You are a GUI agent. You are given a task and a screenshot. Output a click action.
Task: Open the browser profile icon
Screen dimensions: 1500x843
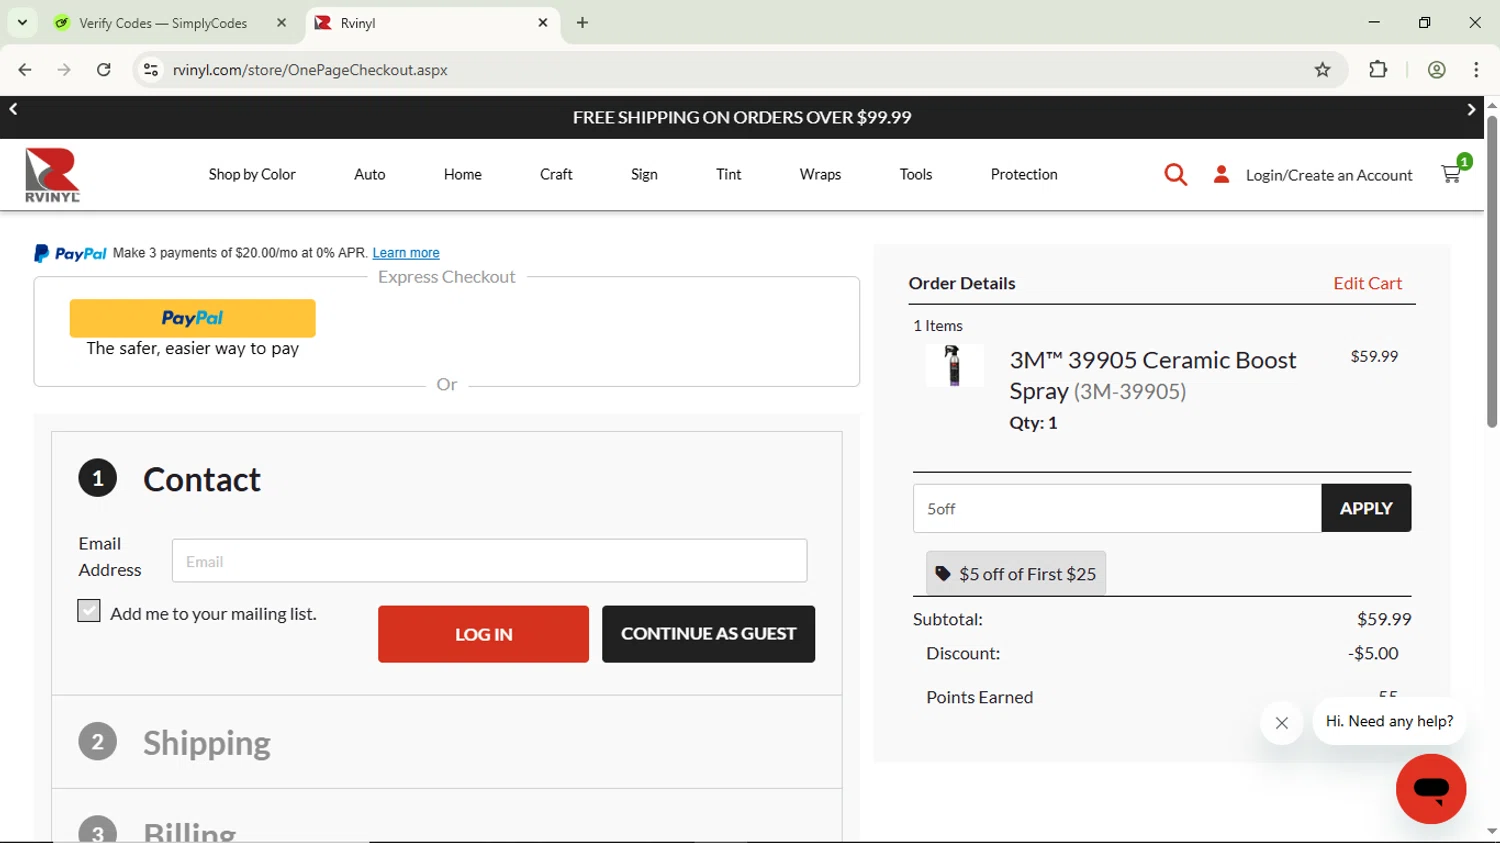(1437, 70)
